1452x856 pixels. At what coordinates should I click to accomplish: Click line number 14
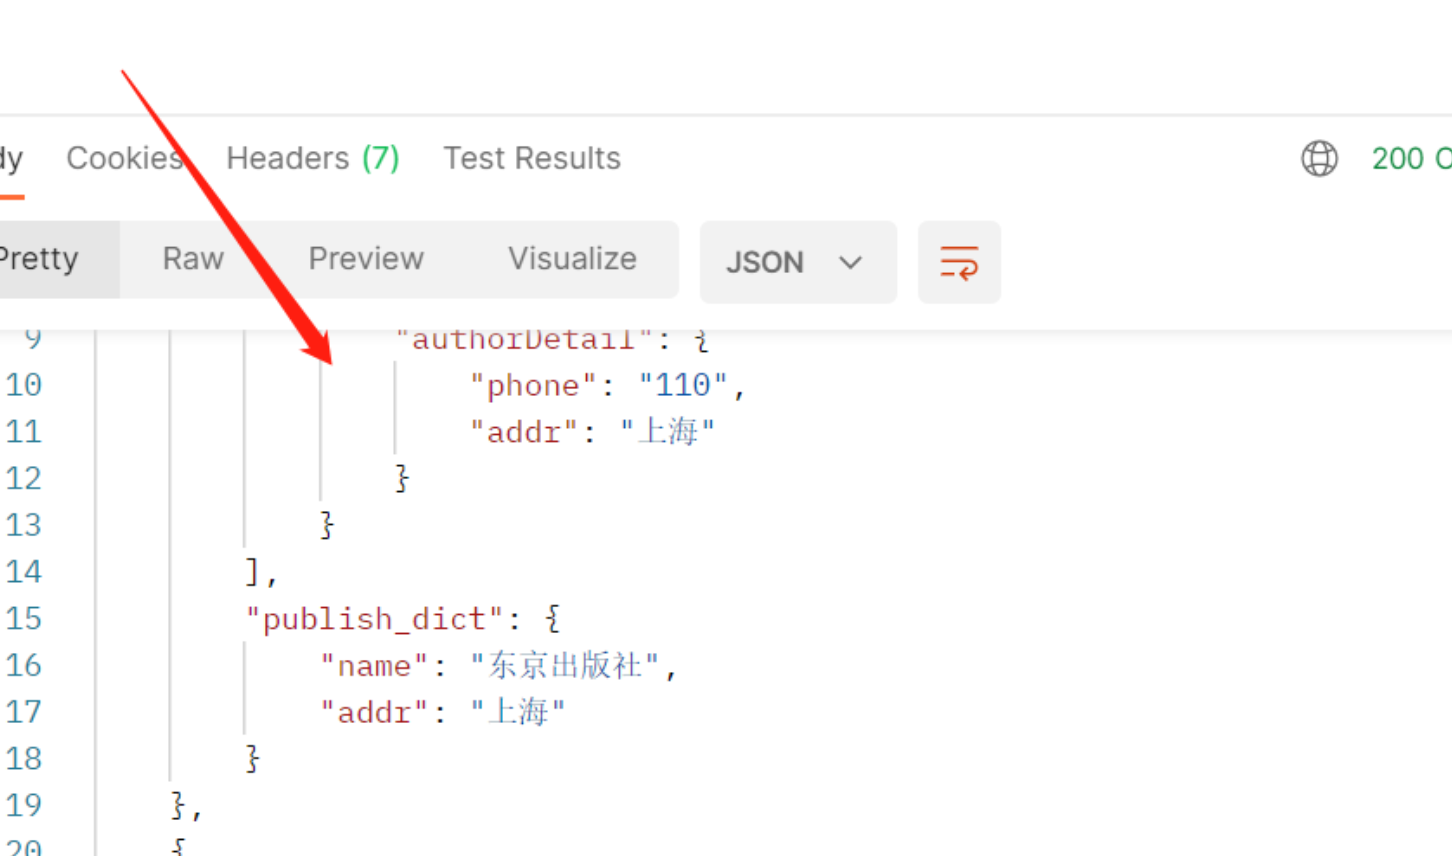[24, 572]
